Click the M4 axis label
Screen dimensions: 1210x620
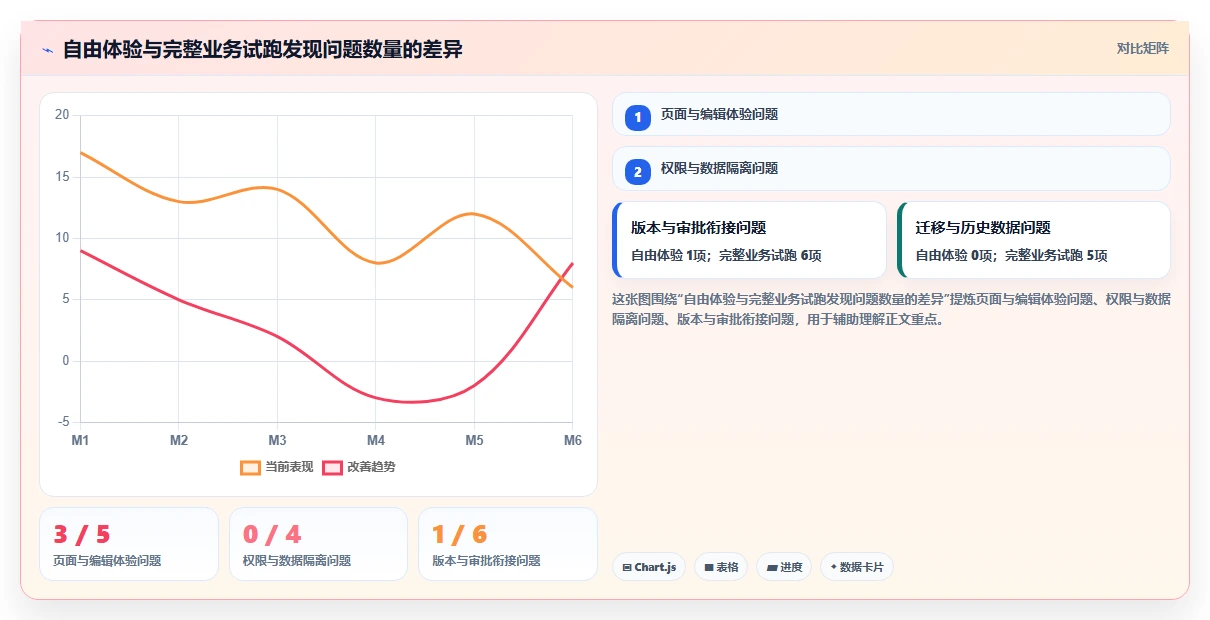pyautogui.click(x=376, y=440)
